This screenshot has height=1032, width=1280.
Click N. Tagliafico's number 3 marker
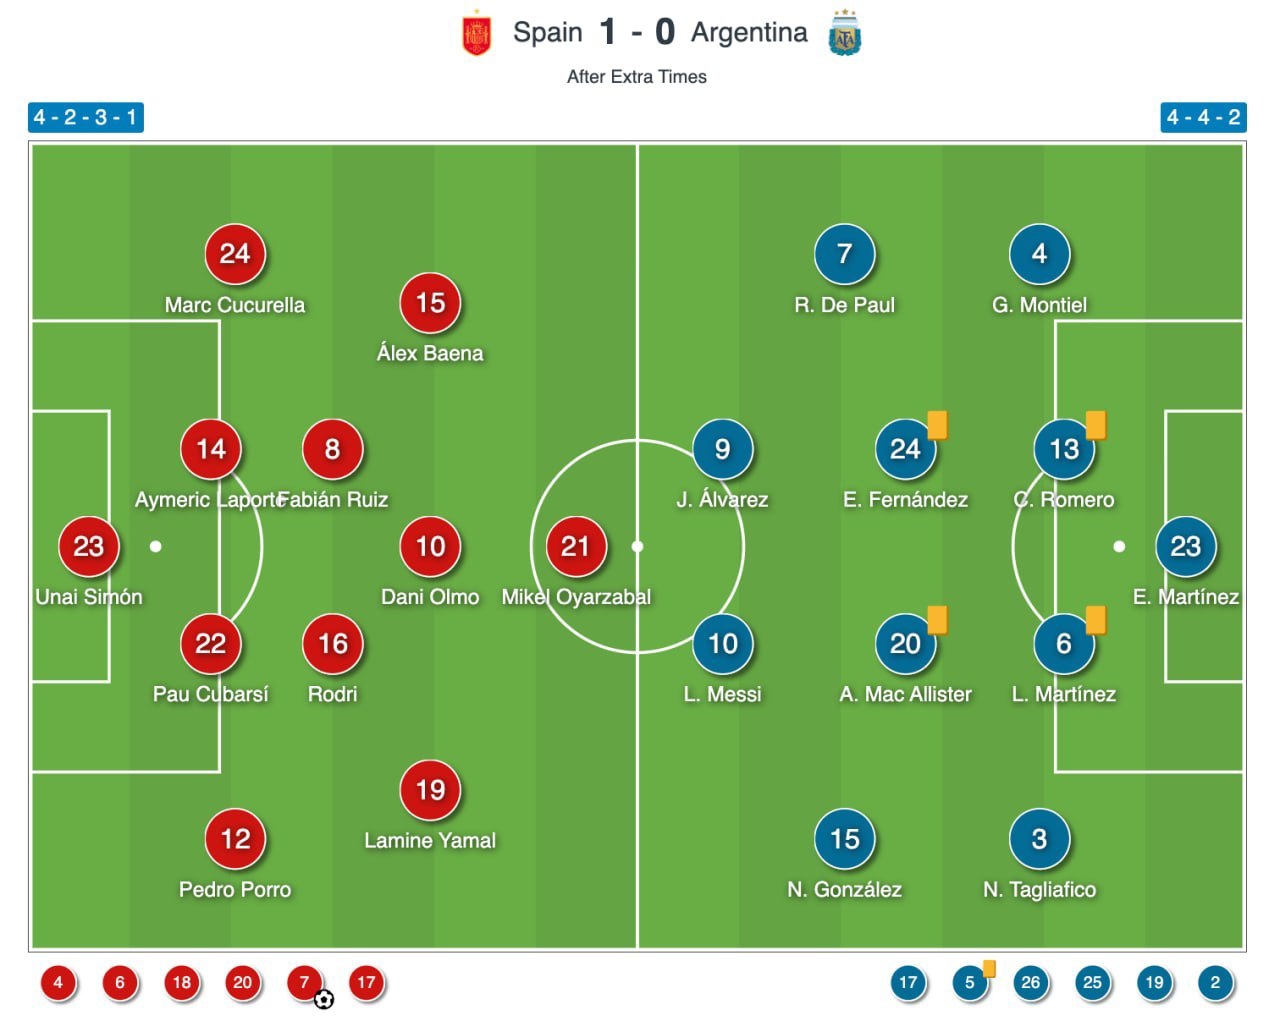click(x=1039, y=839)
